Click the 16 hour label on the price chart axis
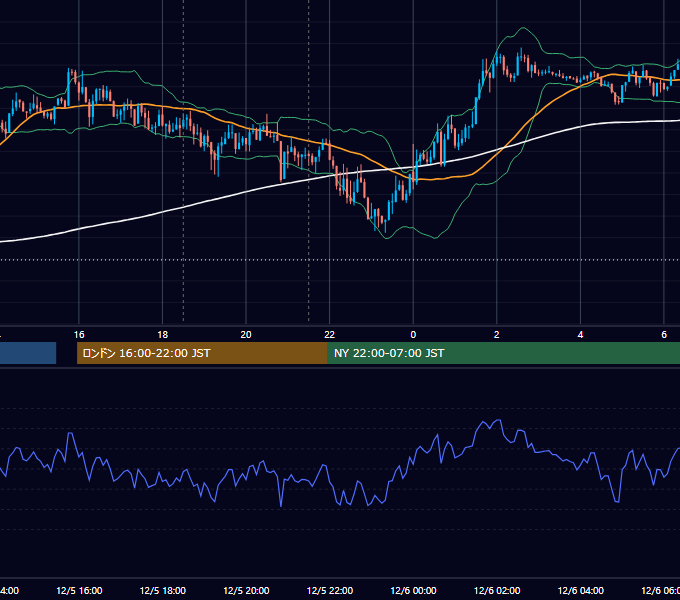Screen dimensions: 680x600 click(79, 335)
